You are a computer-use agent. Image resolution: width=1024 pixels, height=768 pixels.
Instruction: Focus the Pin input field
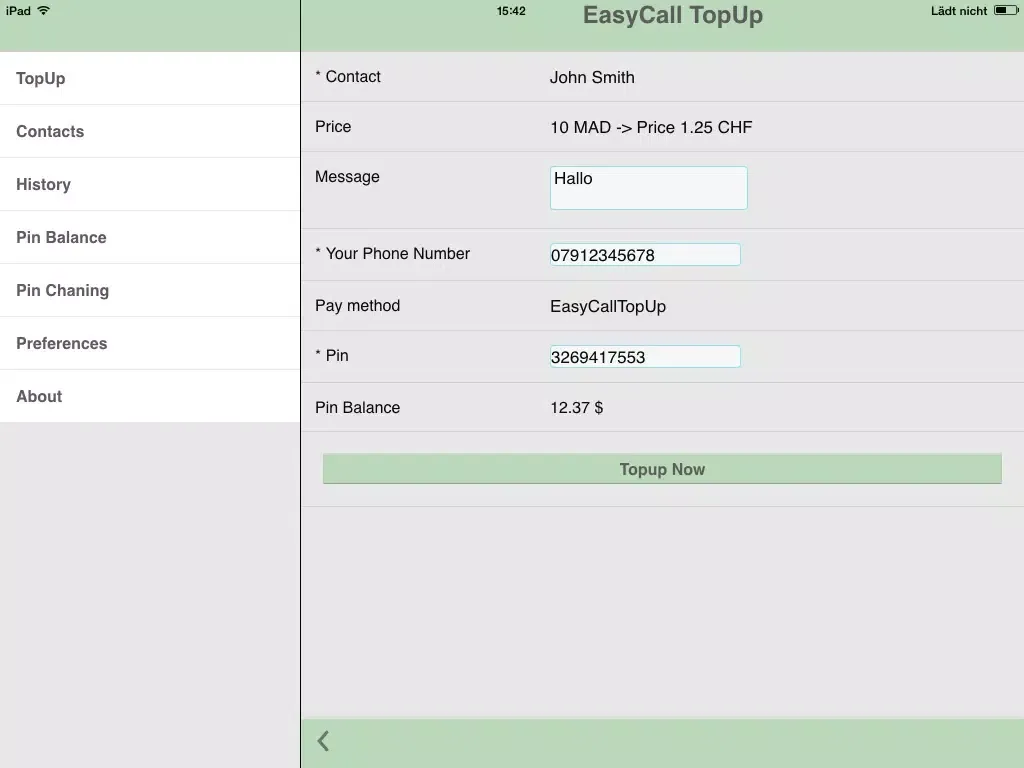tap(645, 357)
